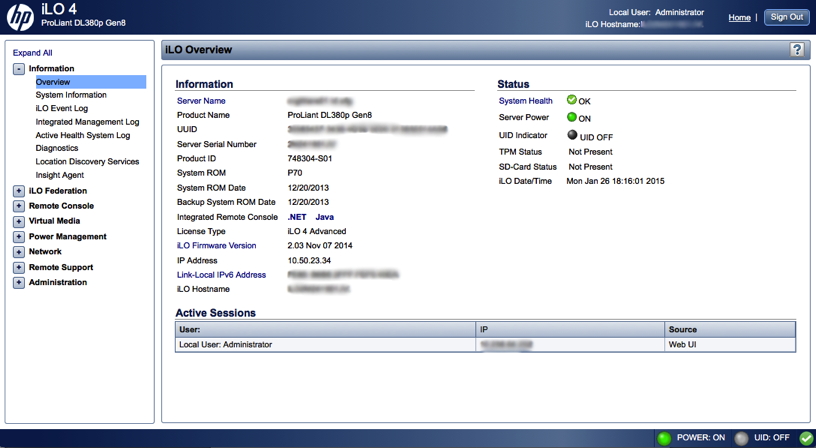
Task: Click the TPM Status 'Not Present' value
Action: click(590, 152)
